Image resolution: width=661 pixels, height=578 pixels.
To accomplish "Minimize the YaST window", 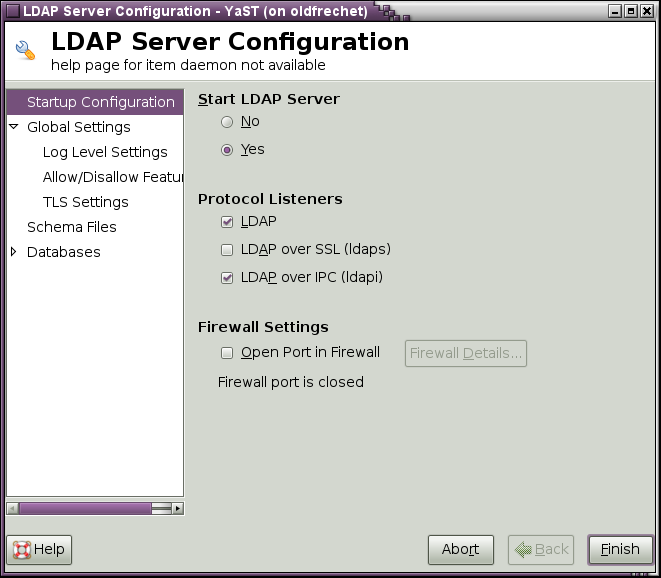I will (614, 11).
